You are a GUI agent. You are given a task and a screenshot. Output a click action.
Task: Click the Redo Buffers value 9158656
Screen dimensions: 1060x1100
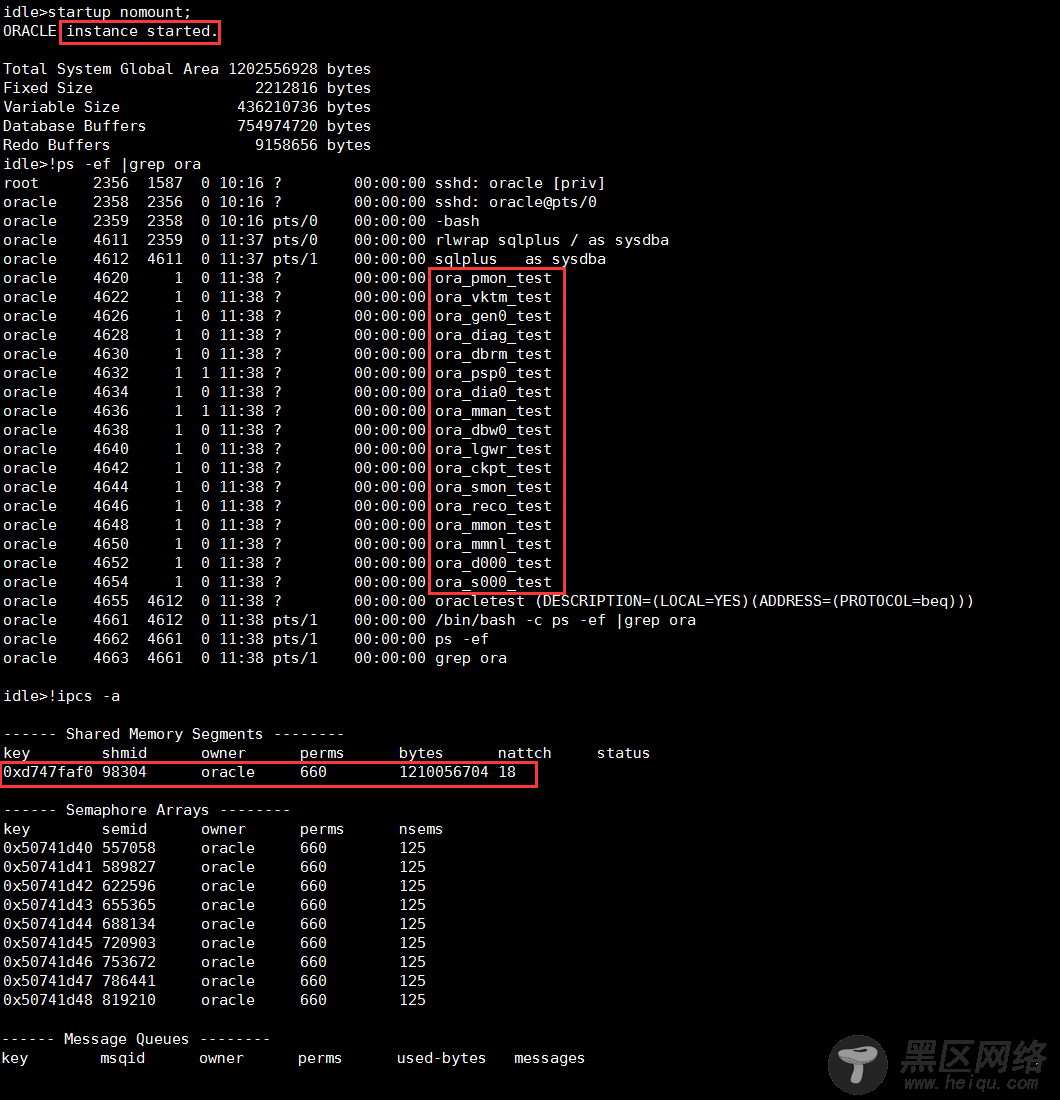point(286,145)
